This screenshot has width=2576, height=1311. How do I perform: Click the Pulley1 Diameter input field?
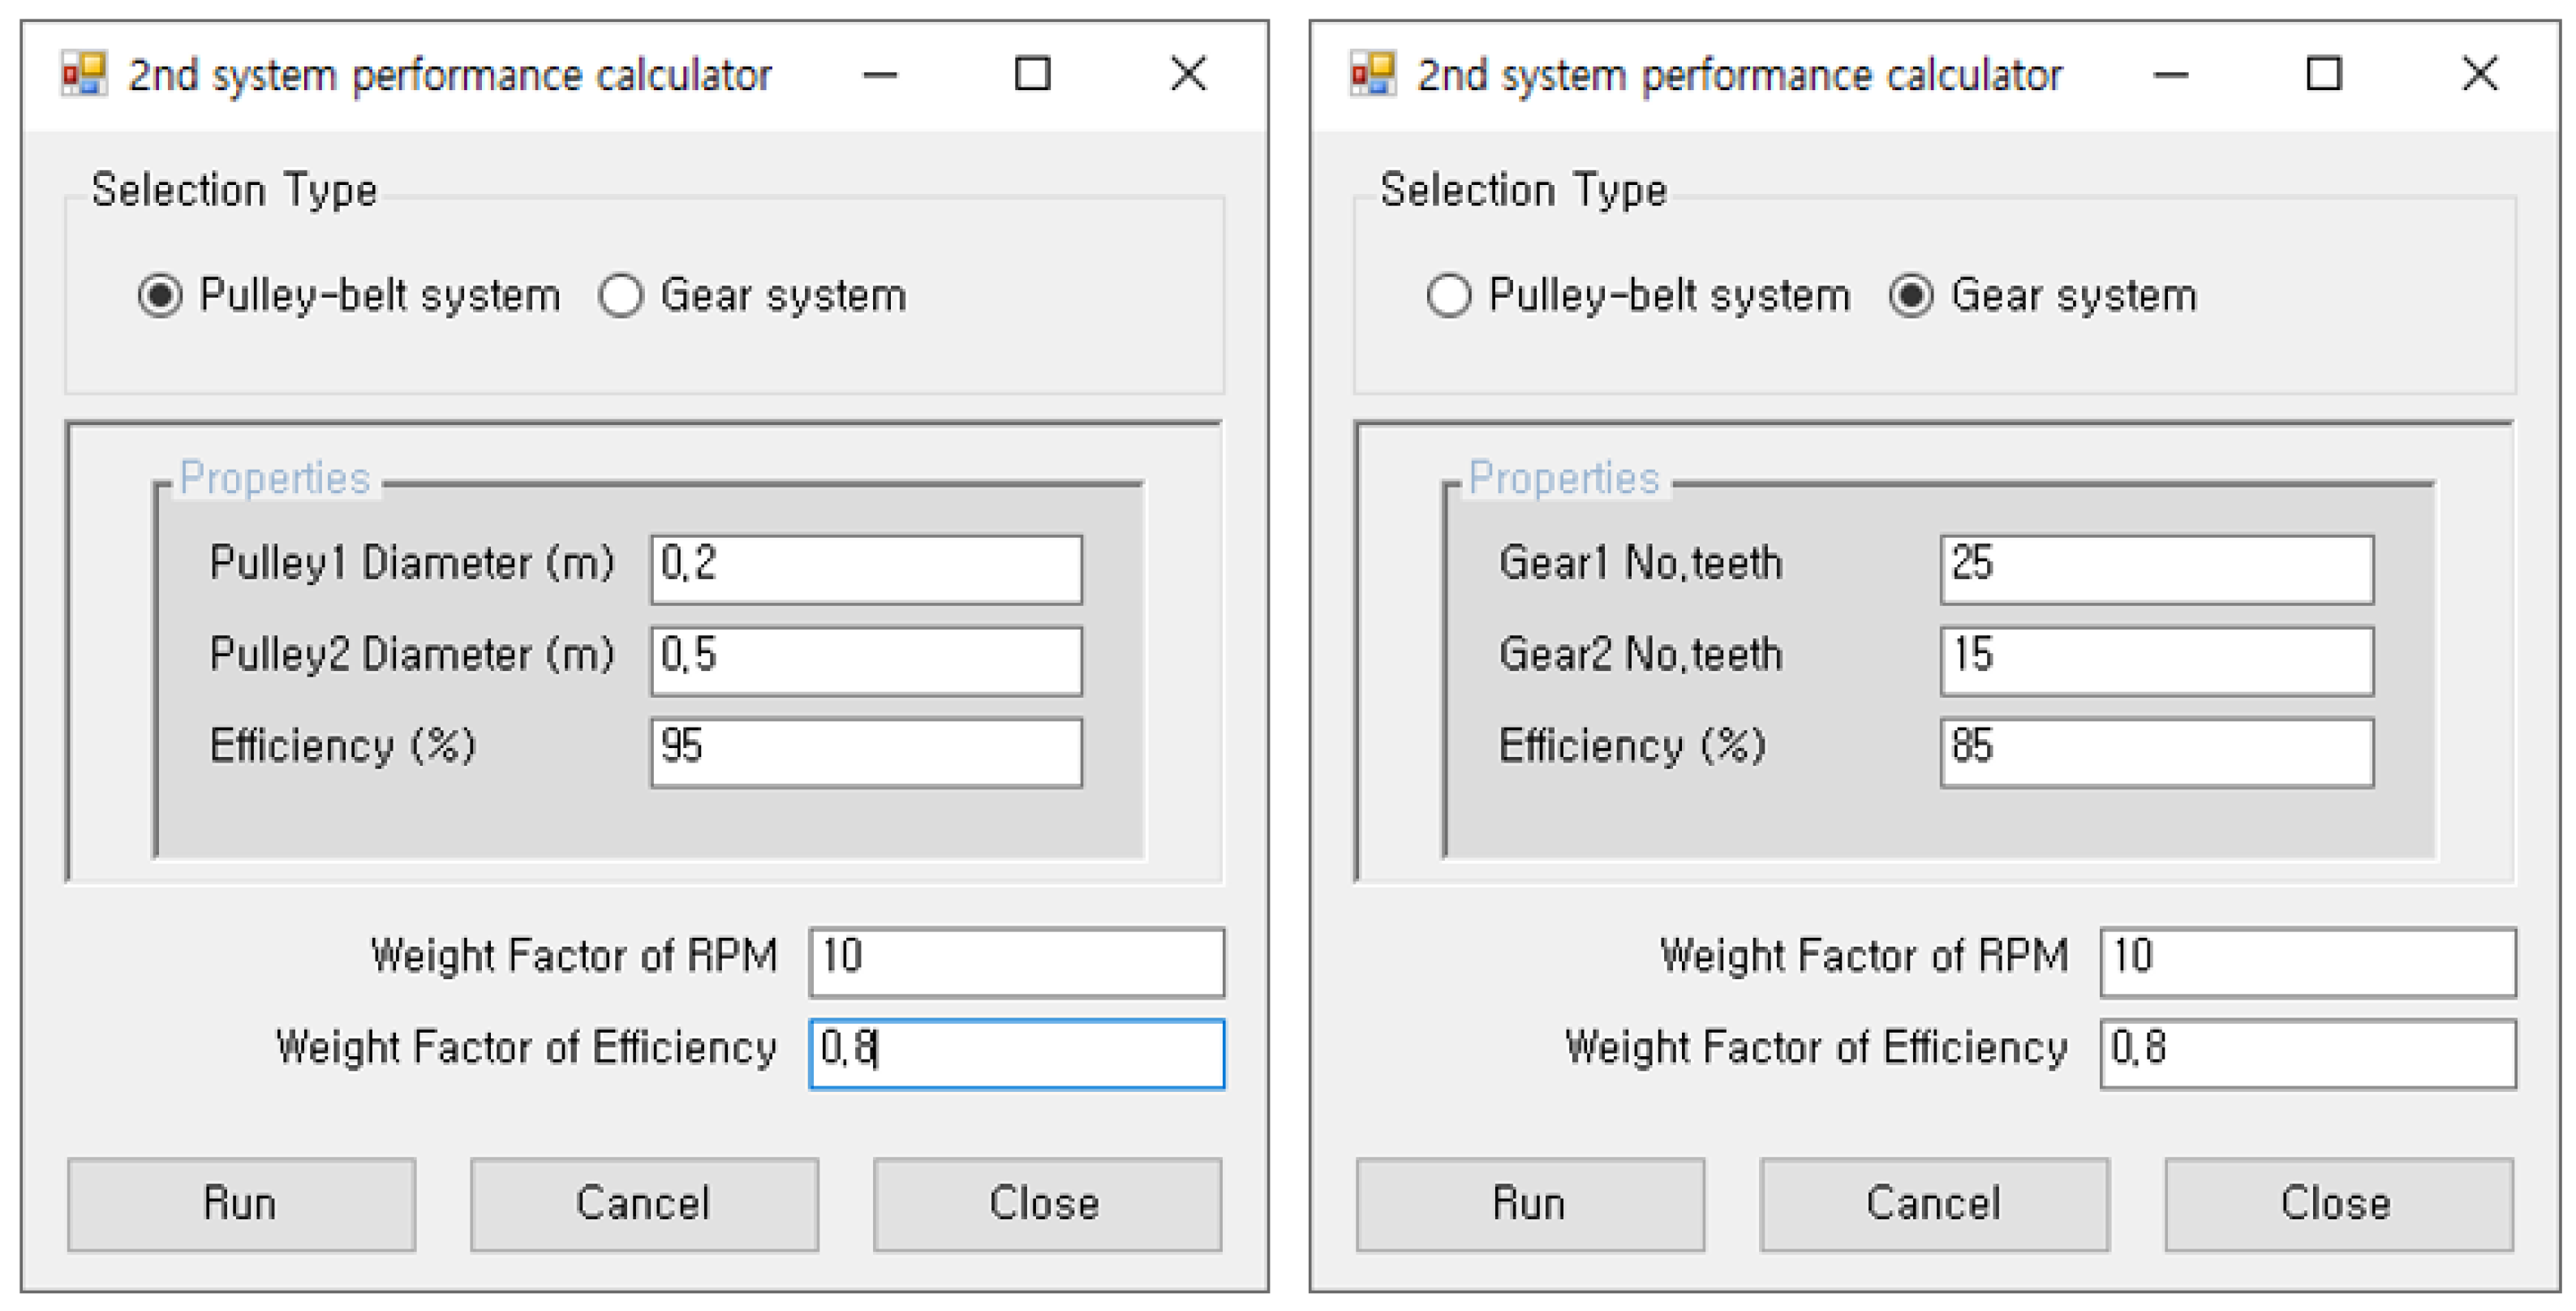click(866, 569)
